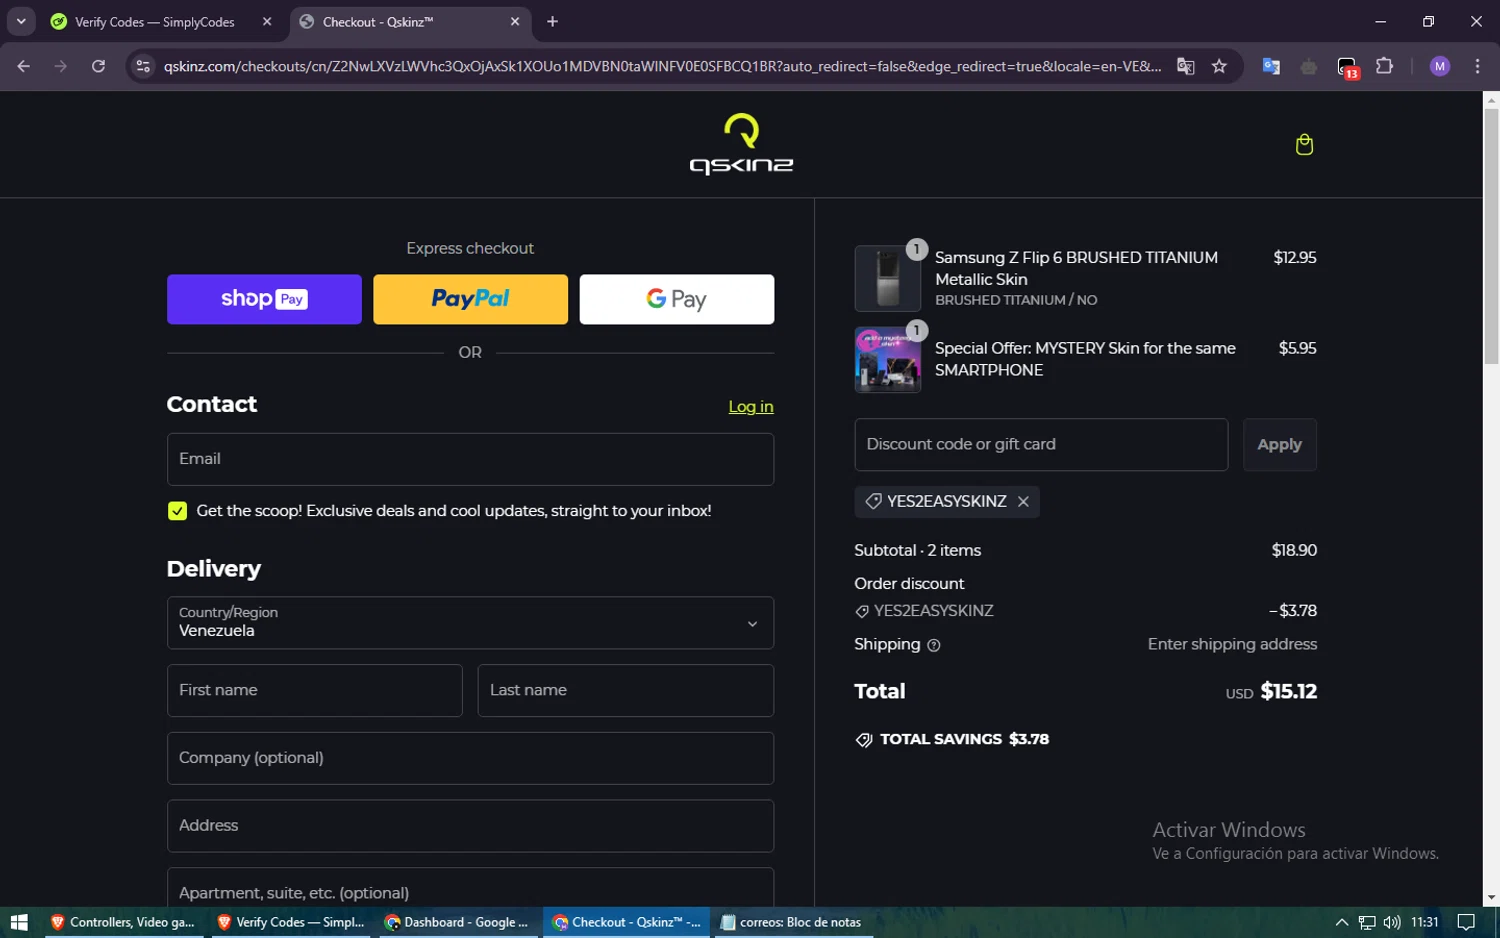The width and height of the screenshot is (1500, 938).
Task: Remove the YES2EASYSKINZ discount tag
Action: tap(1023, 502)
